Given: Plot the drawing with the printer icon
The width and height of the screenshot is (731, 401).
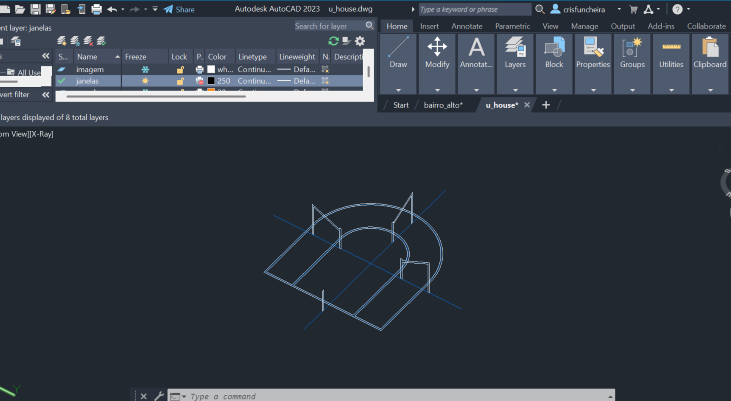Looking at the screenshot, I should (97, 9).
